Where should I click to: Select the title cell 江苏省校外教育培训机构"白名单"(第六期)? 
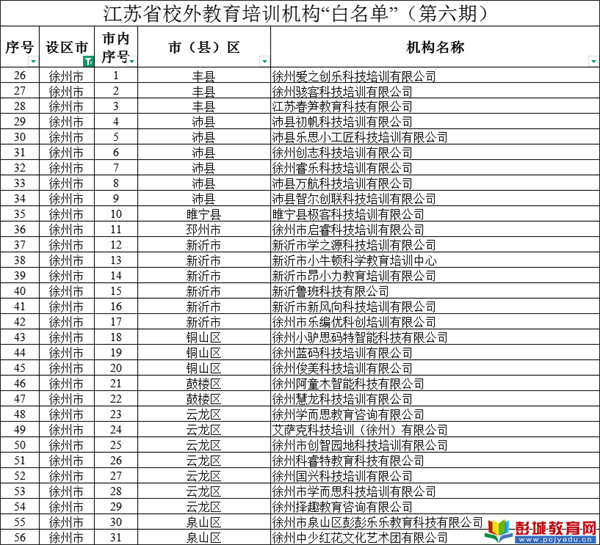tap(300, 13)
